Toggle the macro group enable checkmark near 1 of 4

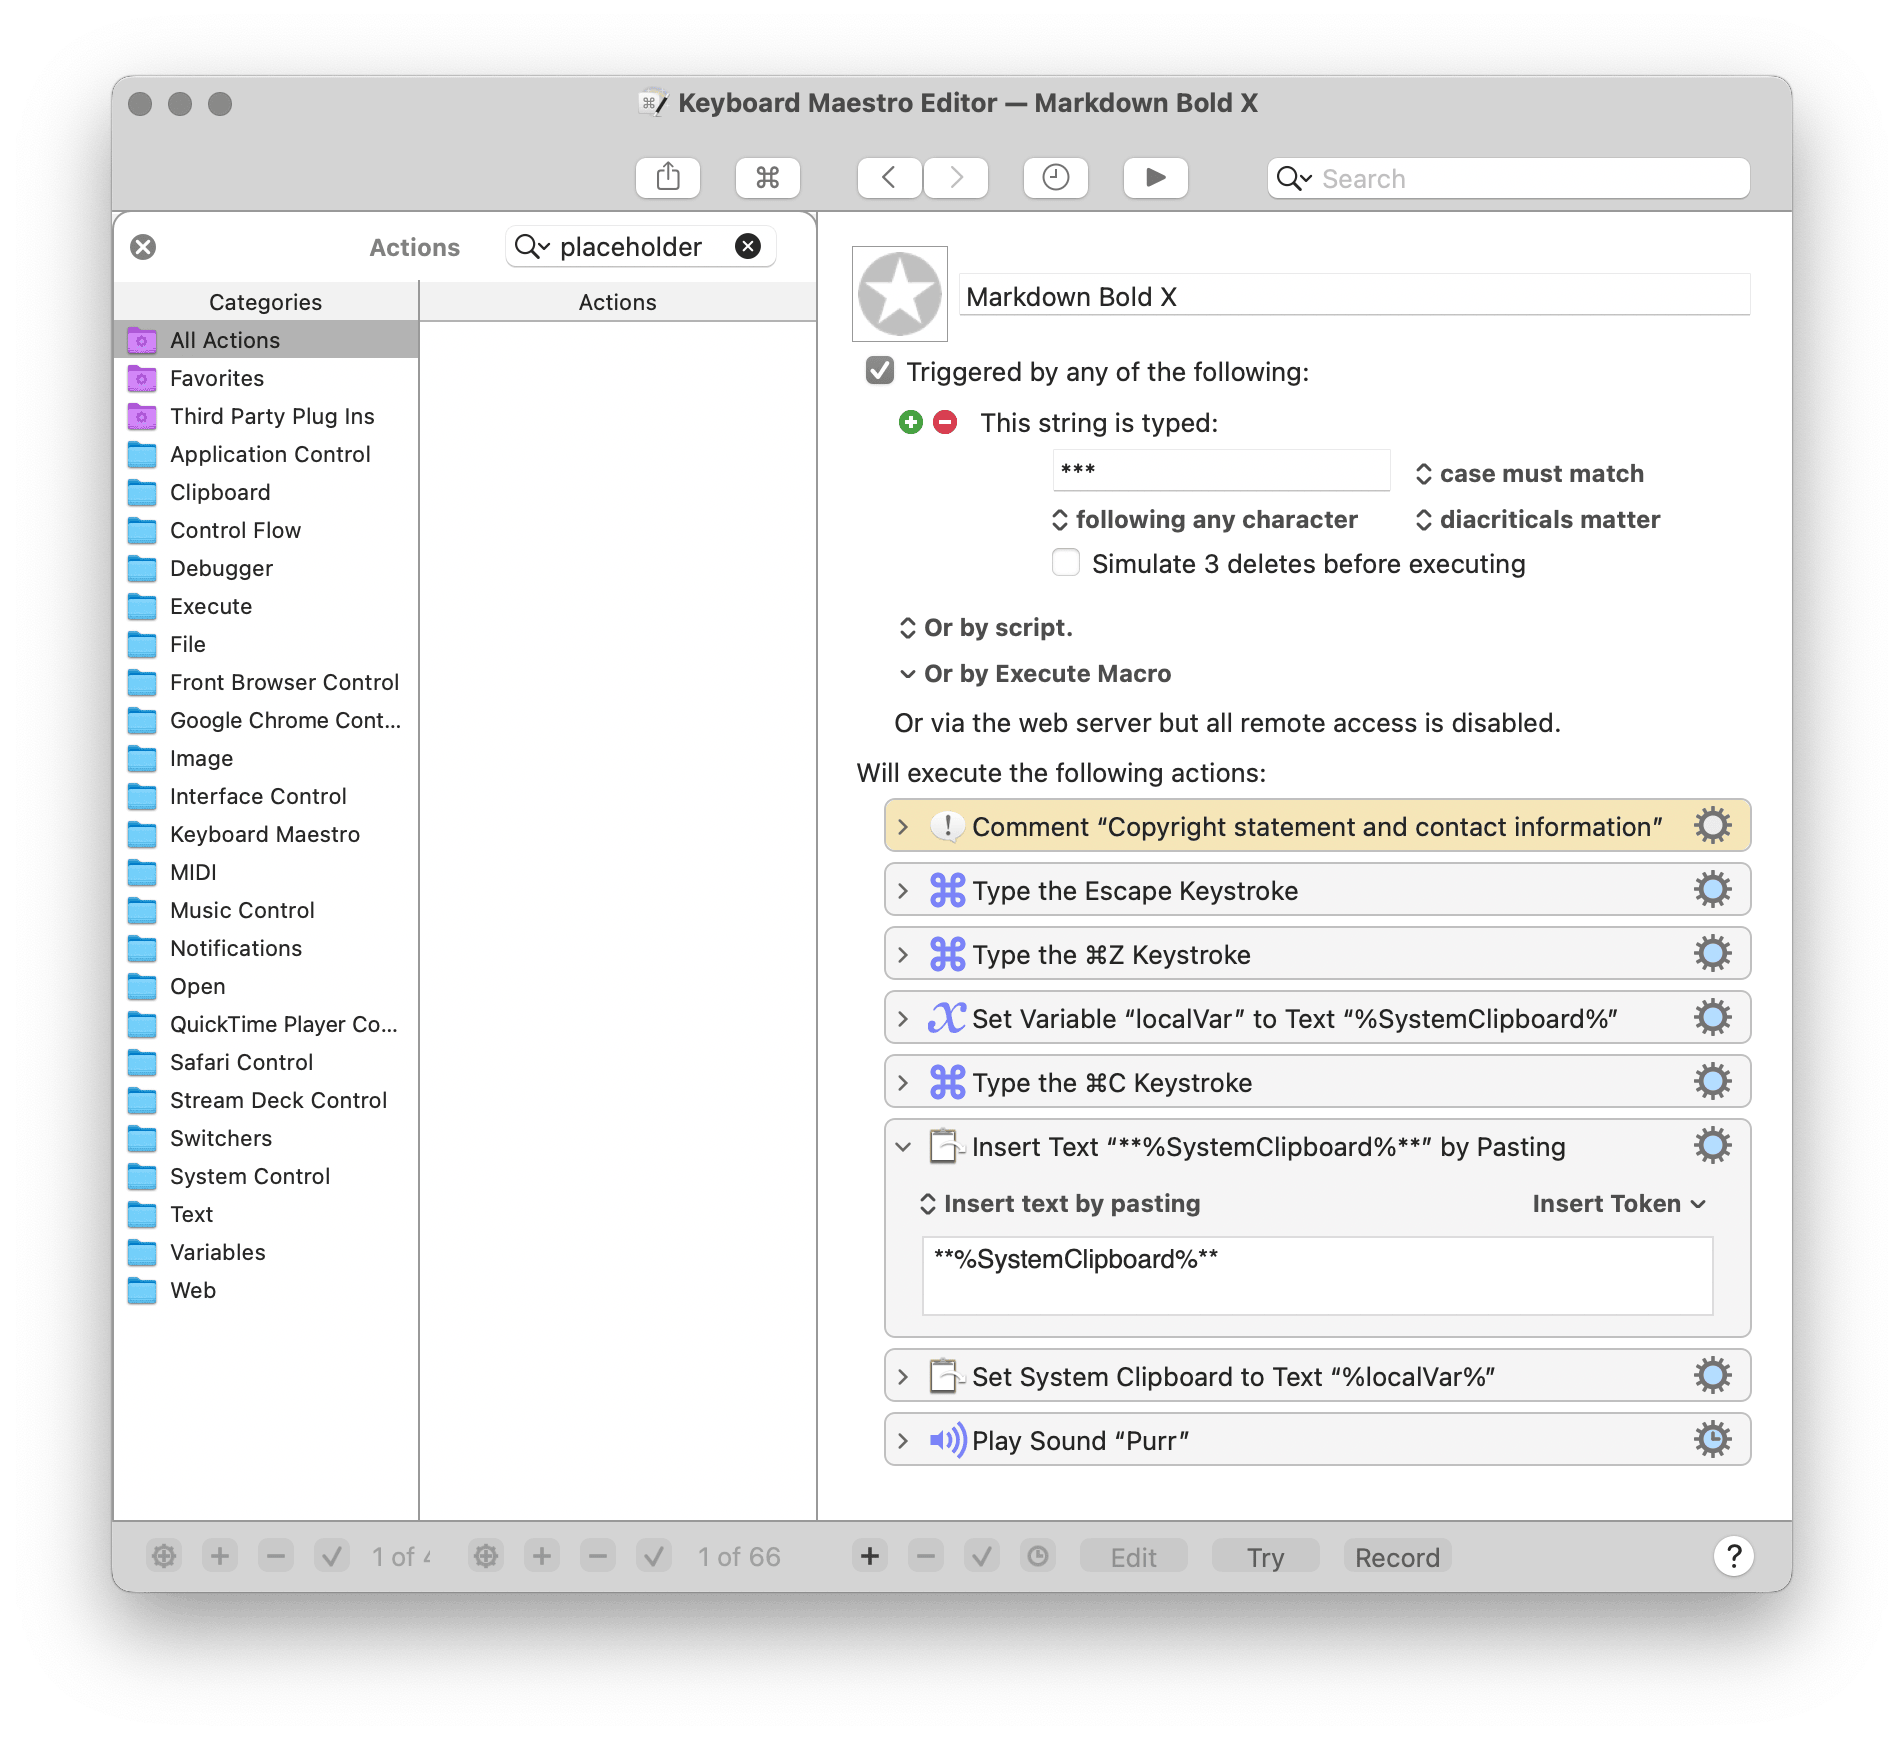tap(332, 1556)
